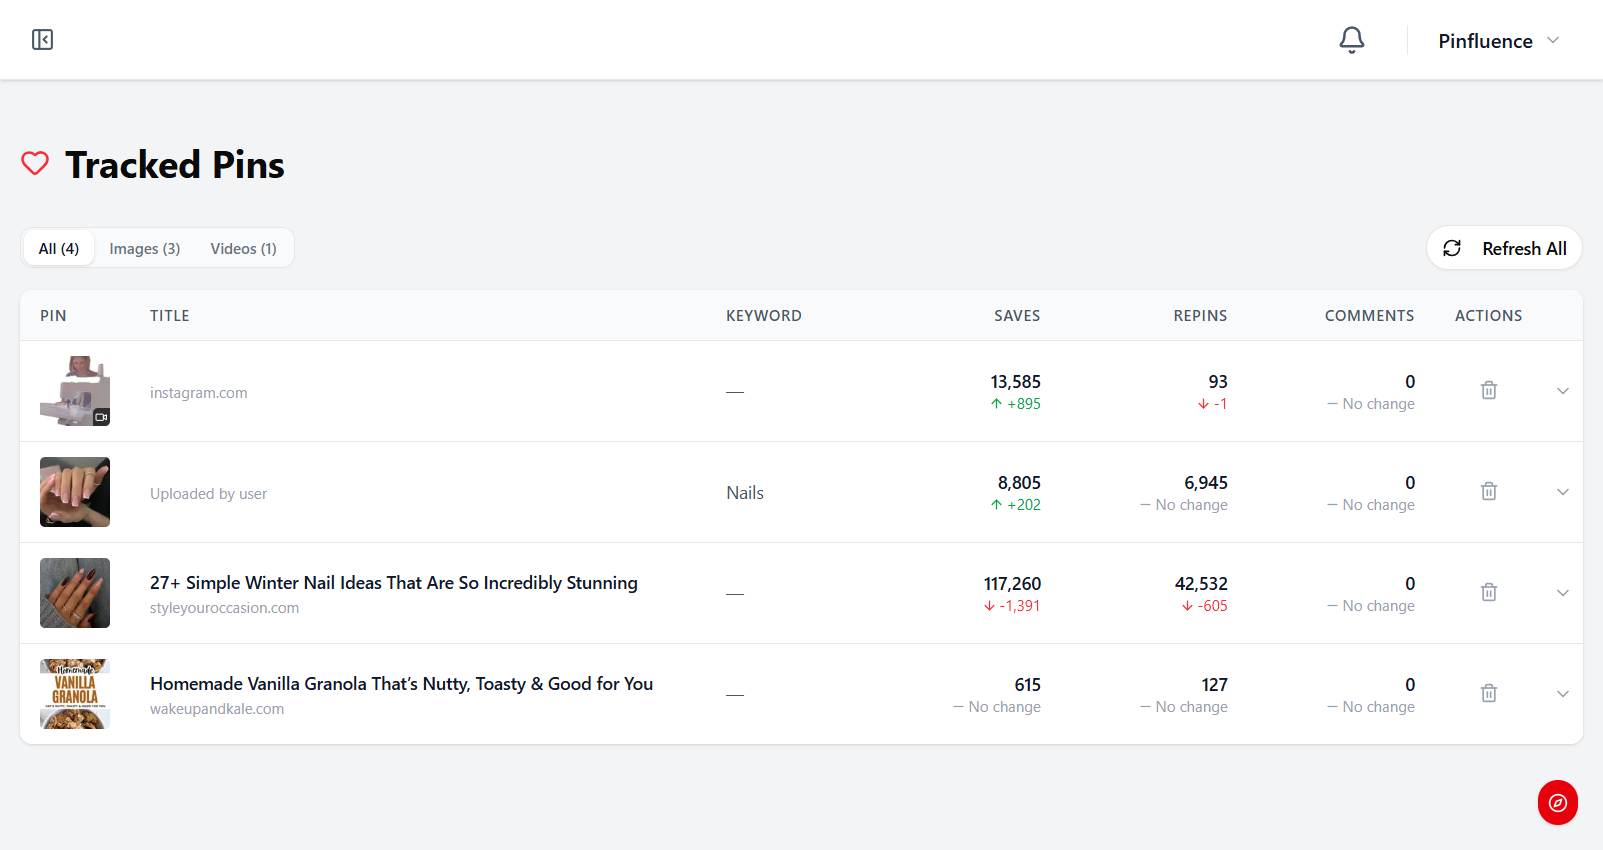
Task: Expand the Vanilla Granola row details
Action: [1563, 694]
